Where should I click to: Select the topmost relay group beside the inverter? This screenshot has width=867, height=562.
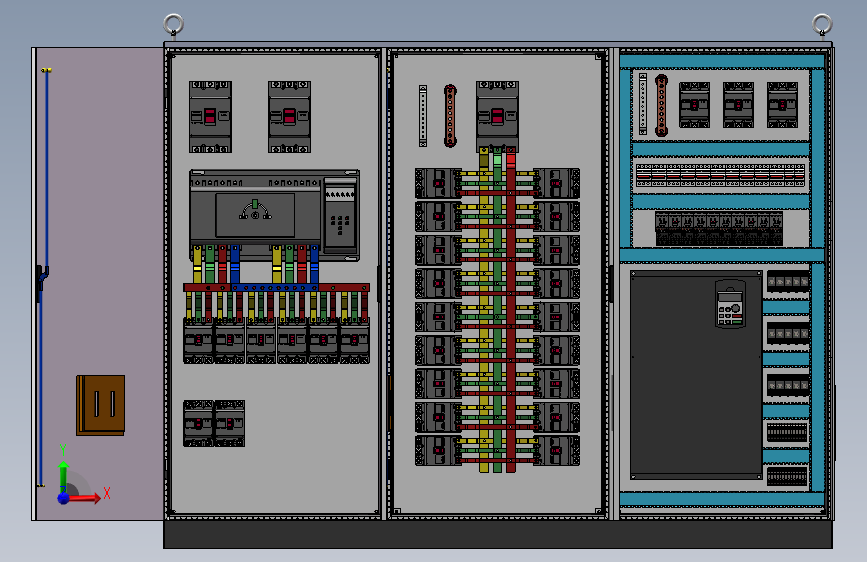click(x=788, y=283)
